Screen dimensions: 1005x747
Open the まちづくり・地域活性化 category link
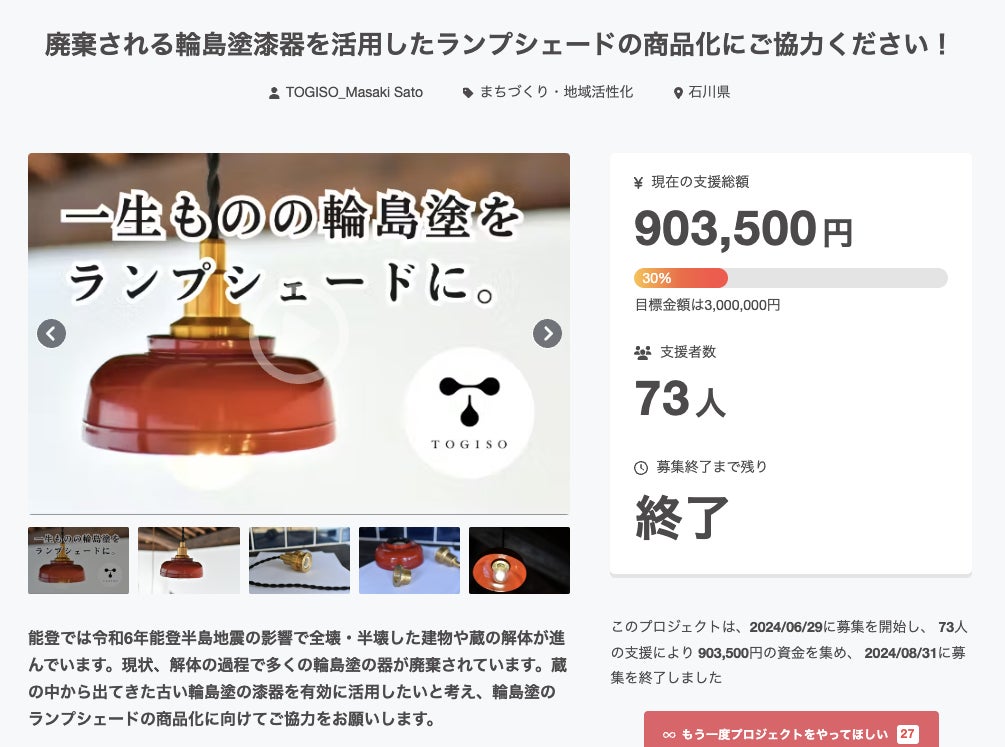click(x=556, y=92)
